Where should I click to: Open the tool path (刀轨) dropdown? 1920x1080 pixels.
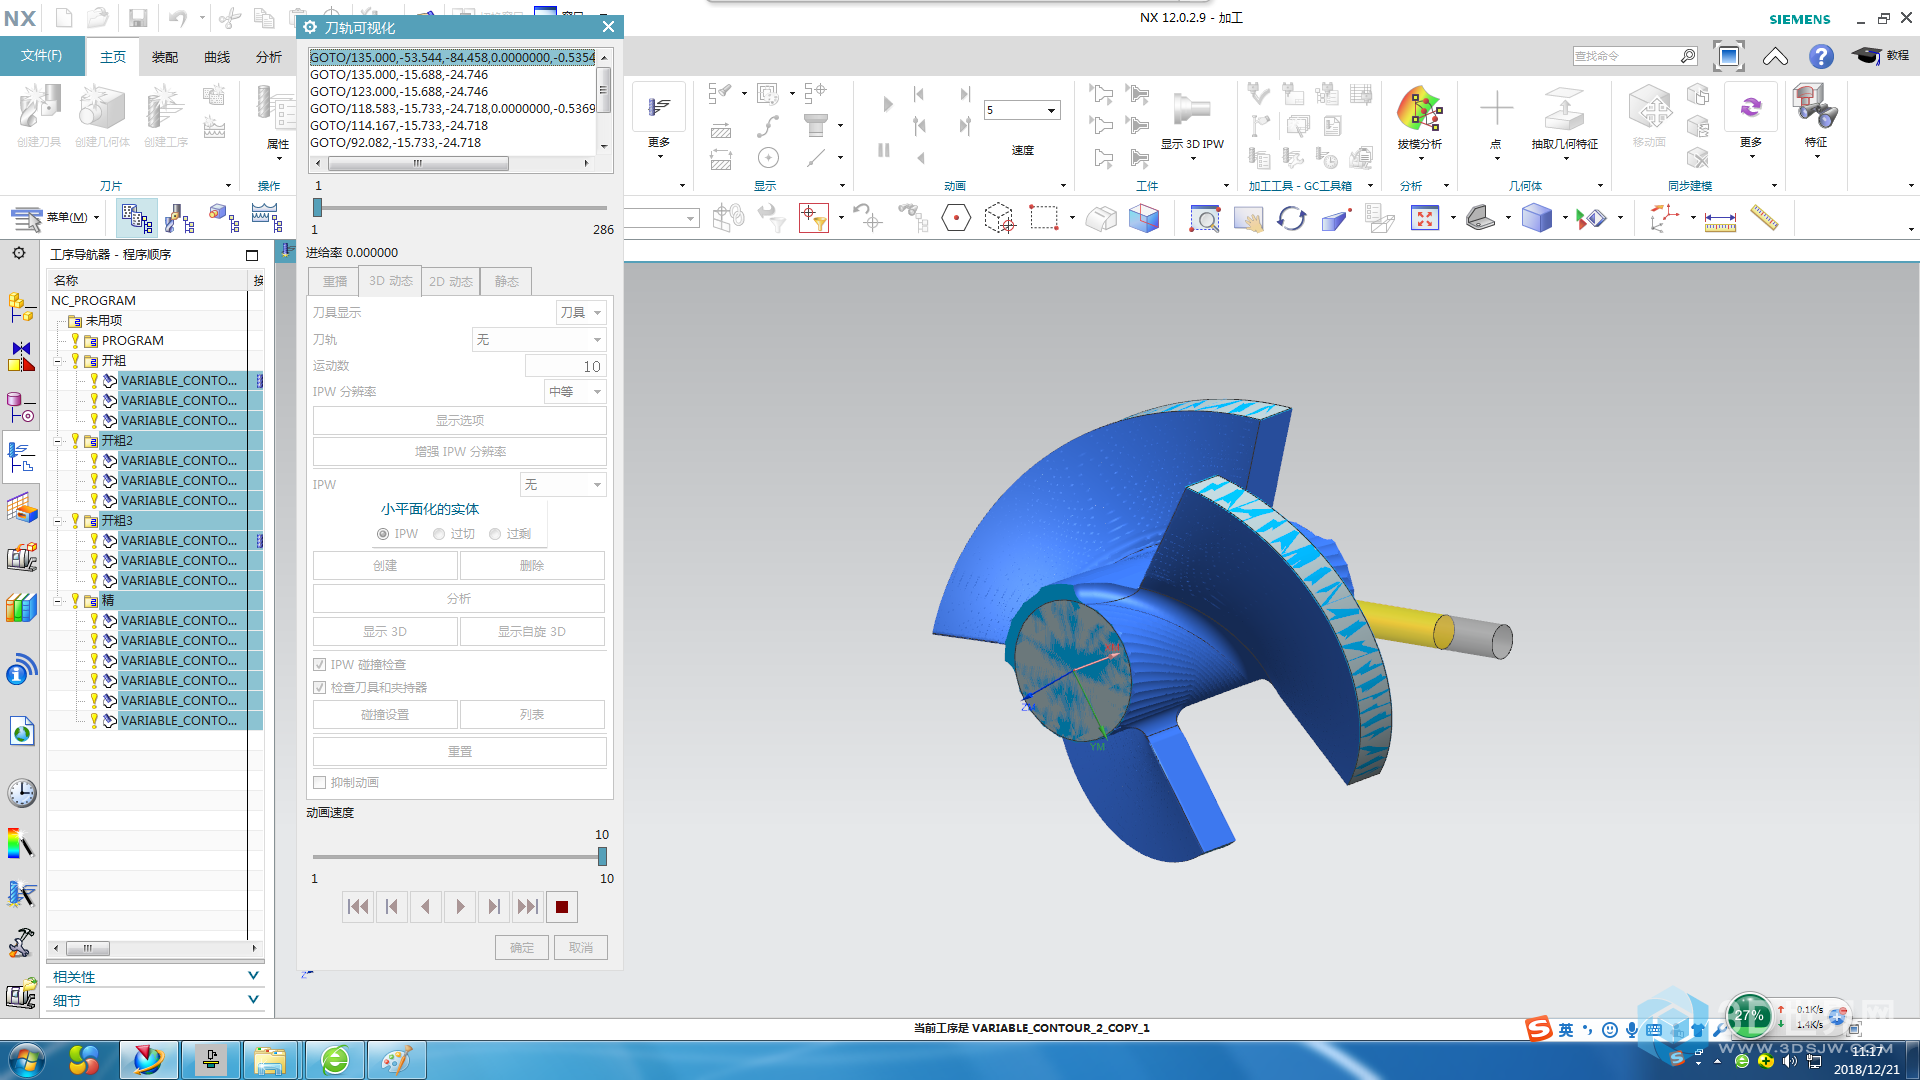[539, 340]
